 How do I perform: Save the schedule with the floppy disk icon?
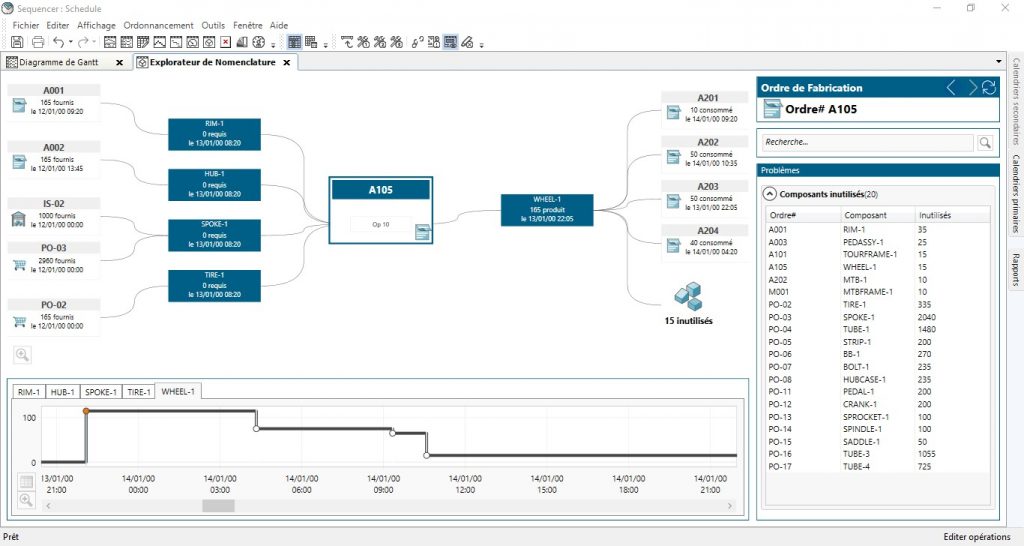coord(18,42)
